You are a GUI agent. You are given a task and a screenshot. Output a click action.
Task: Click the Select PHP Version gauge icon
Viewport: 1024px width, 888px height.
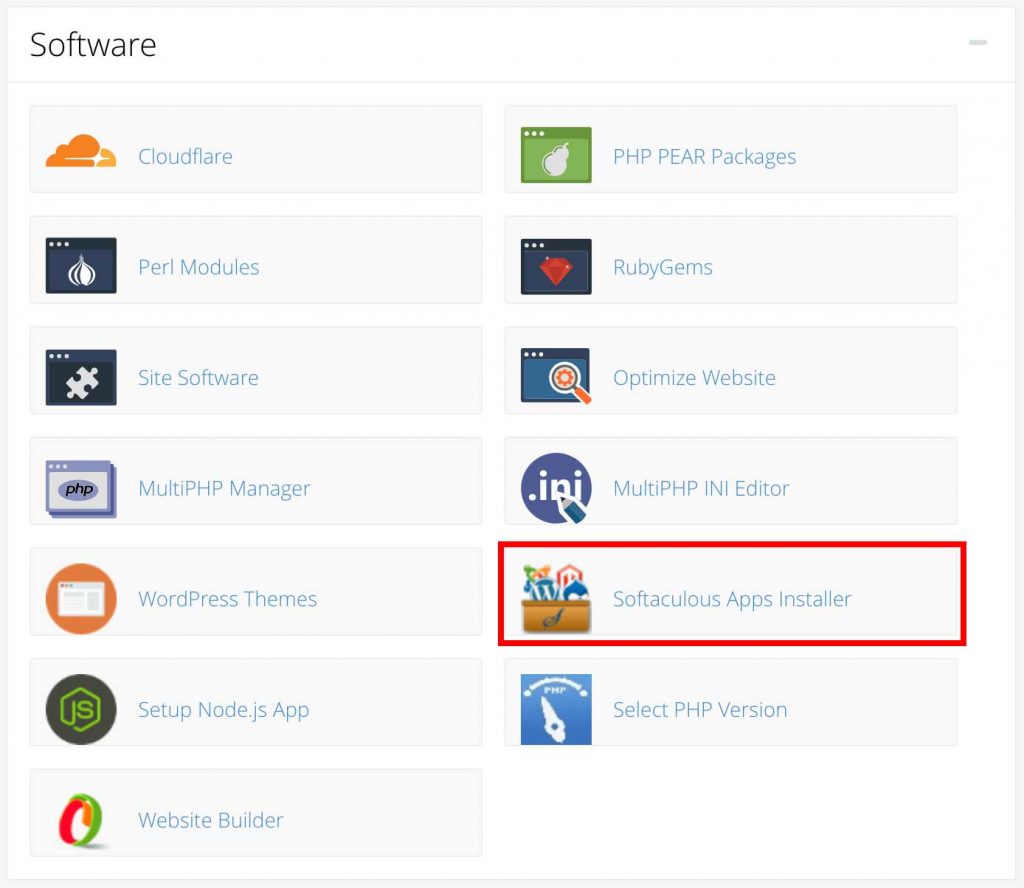coord(556,709)
